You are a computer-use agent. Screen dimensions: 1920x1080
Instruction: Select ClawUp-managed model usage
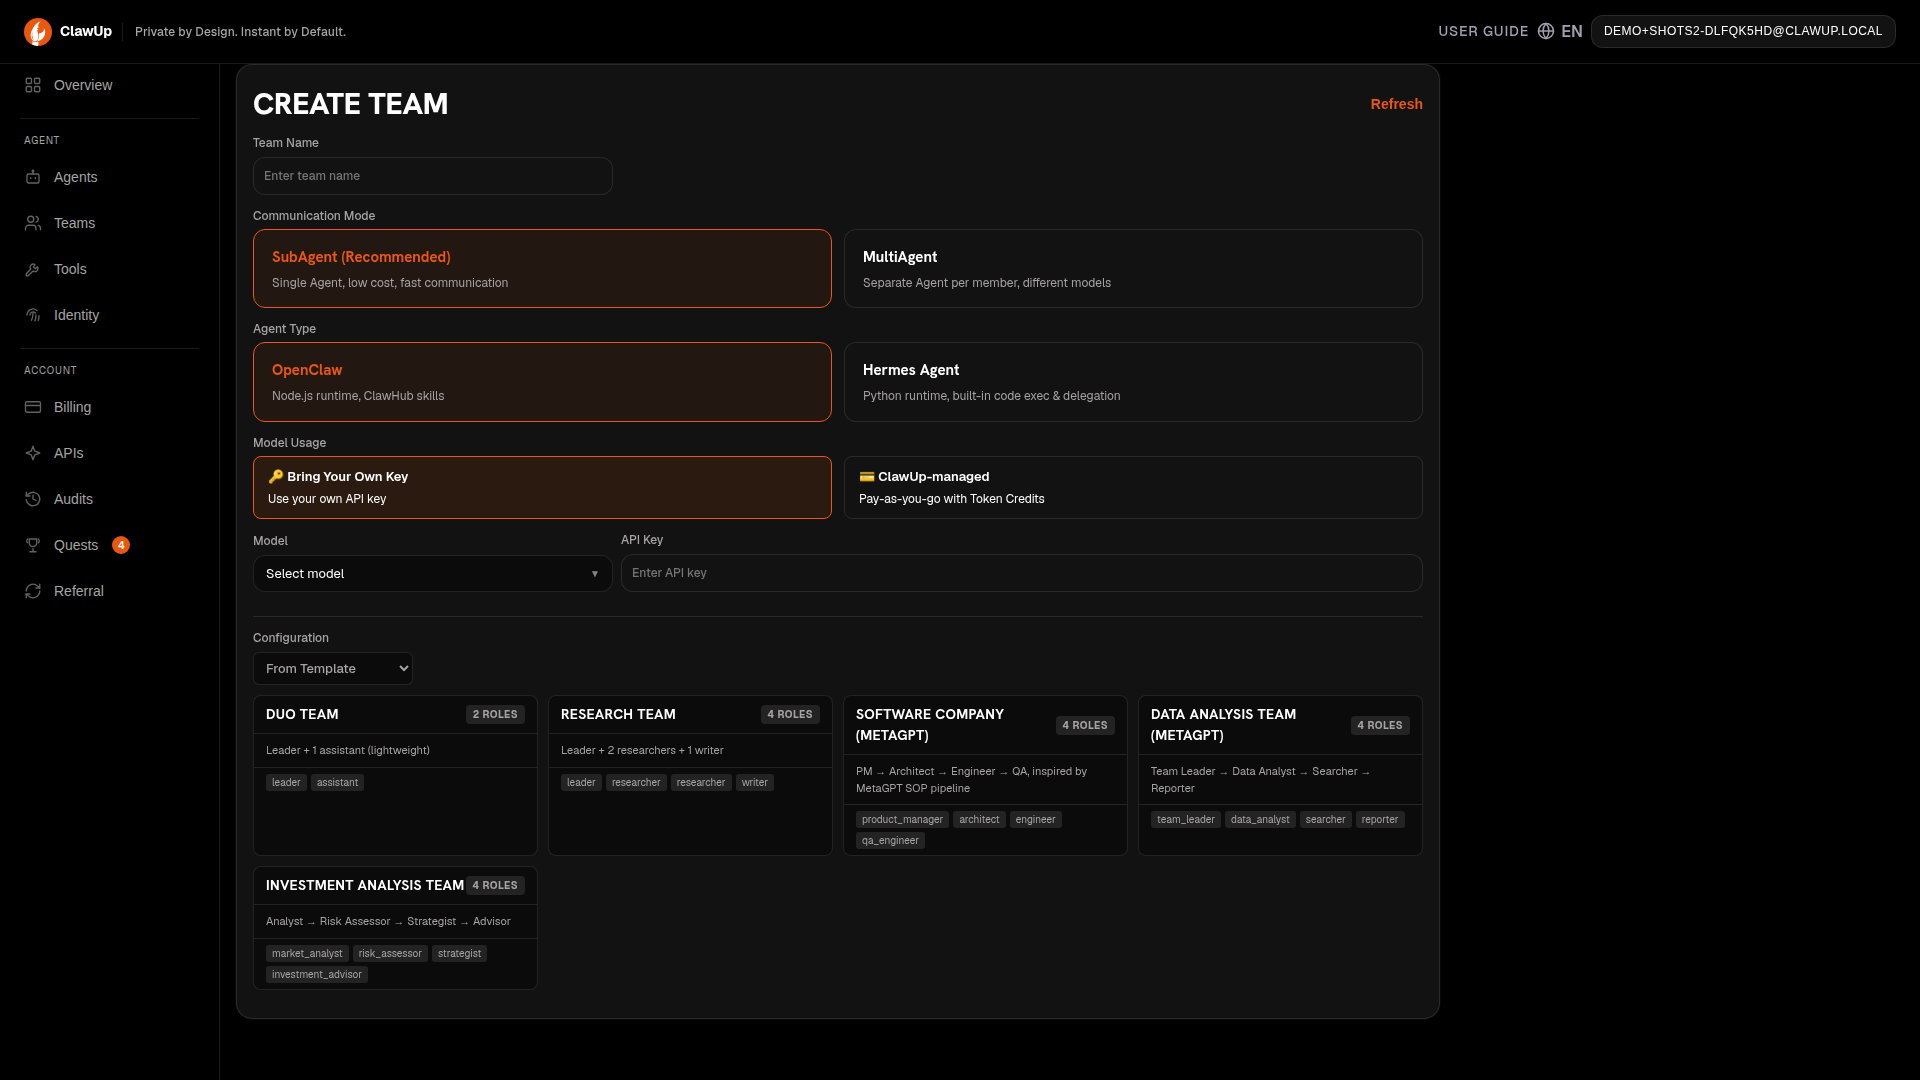[1133, 488]
